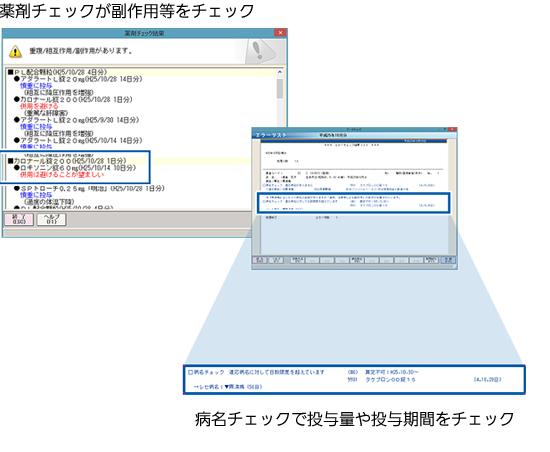Close the Error List window
550x452 pixels.
coord(452,129)
